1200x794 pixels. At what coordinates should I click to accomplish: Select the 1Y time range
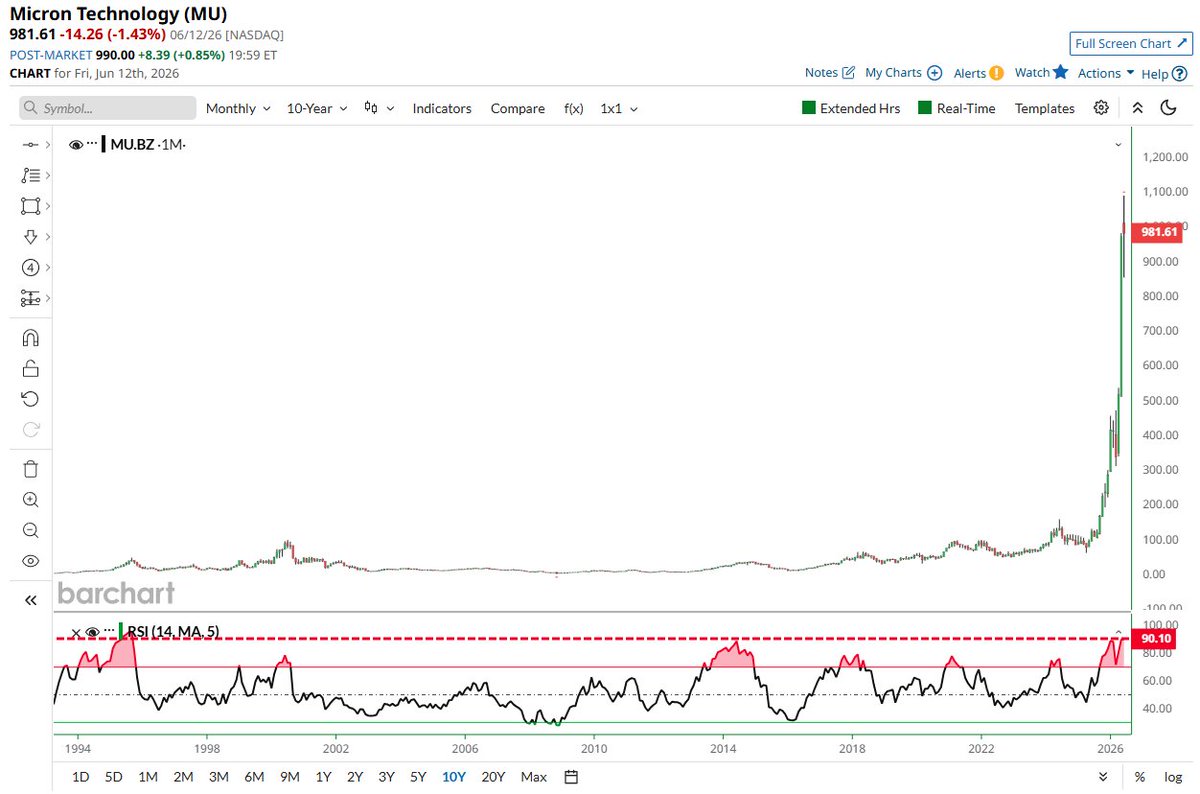(x=323, y=777)
